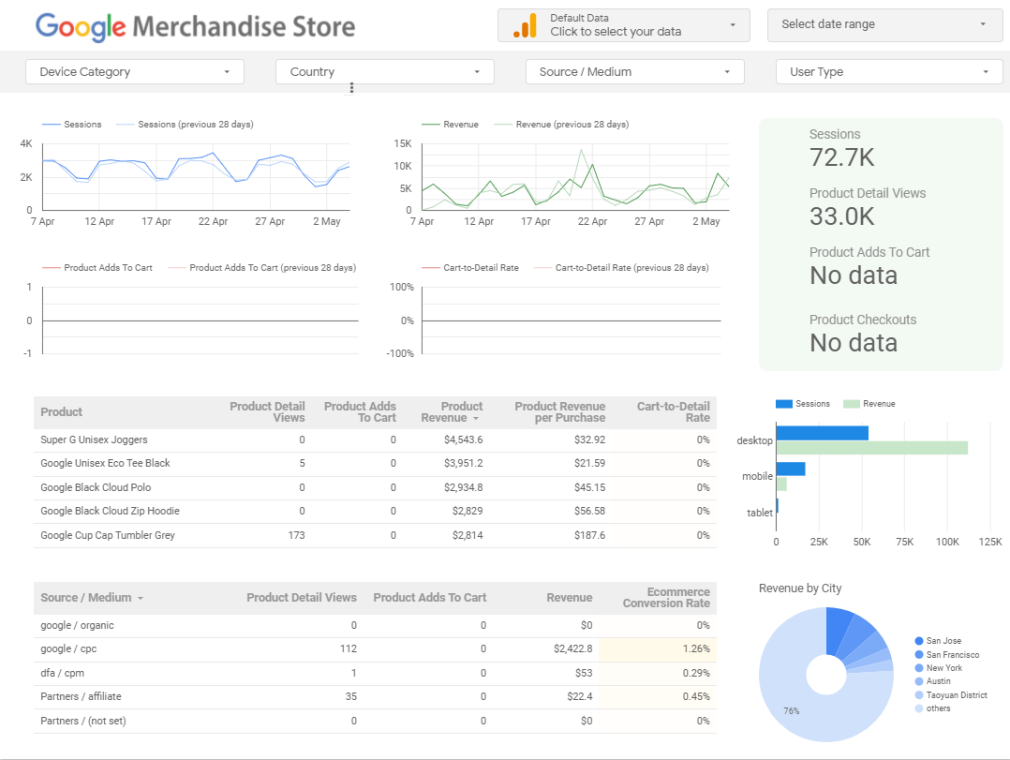This screenshot has height=760, width=1010.
Task: Select the Super G Unisex Joggers row
Action: pos(375,440)
